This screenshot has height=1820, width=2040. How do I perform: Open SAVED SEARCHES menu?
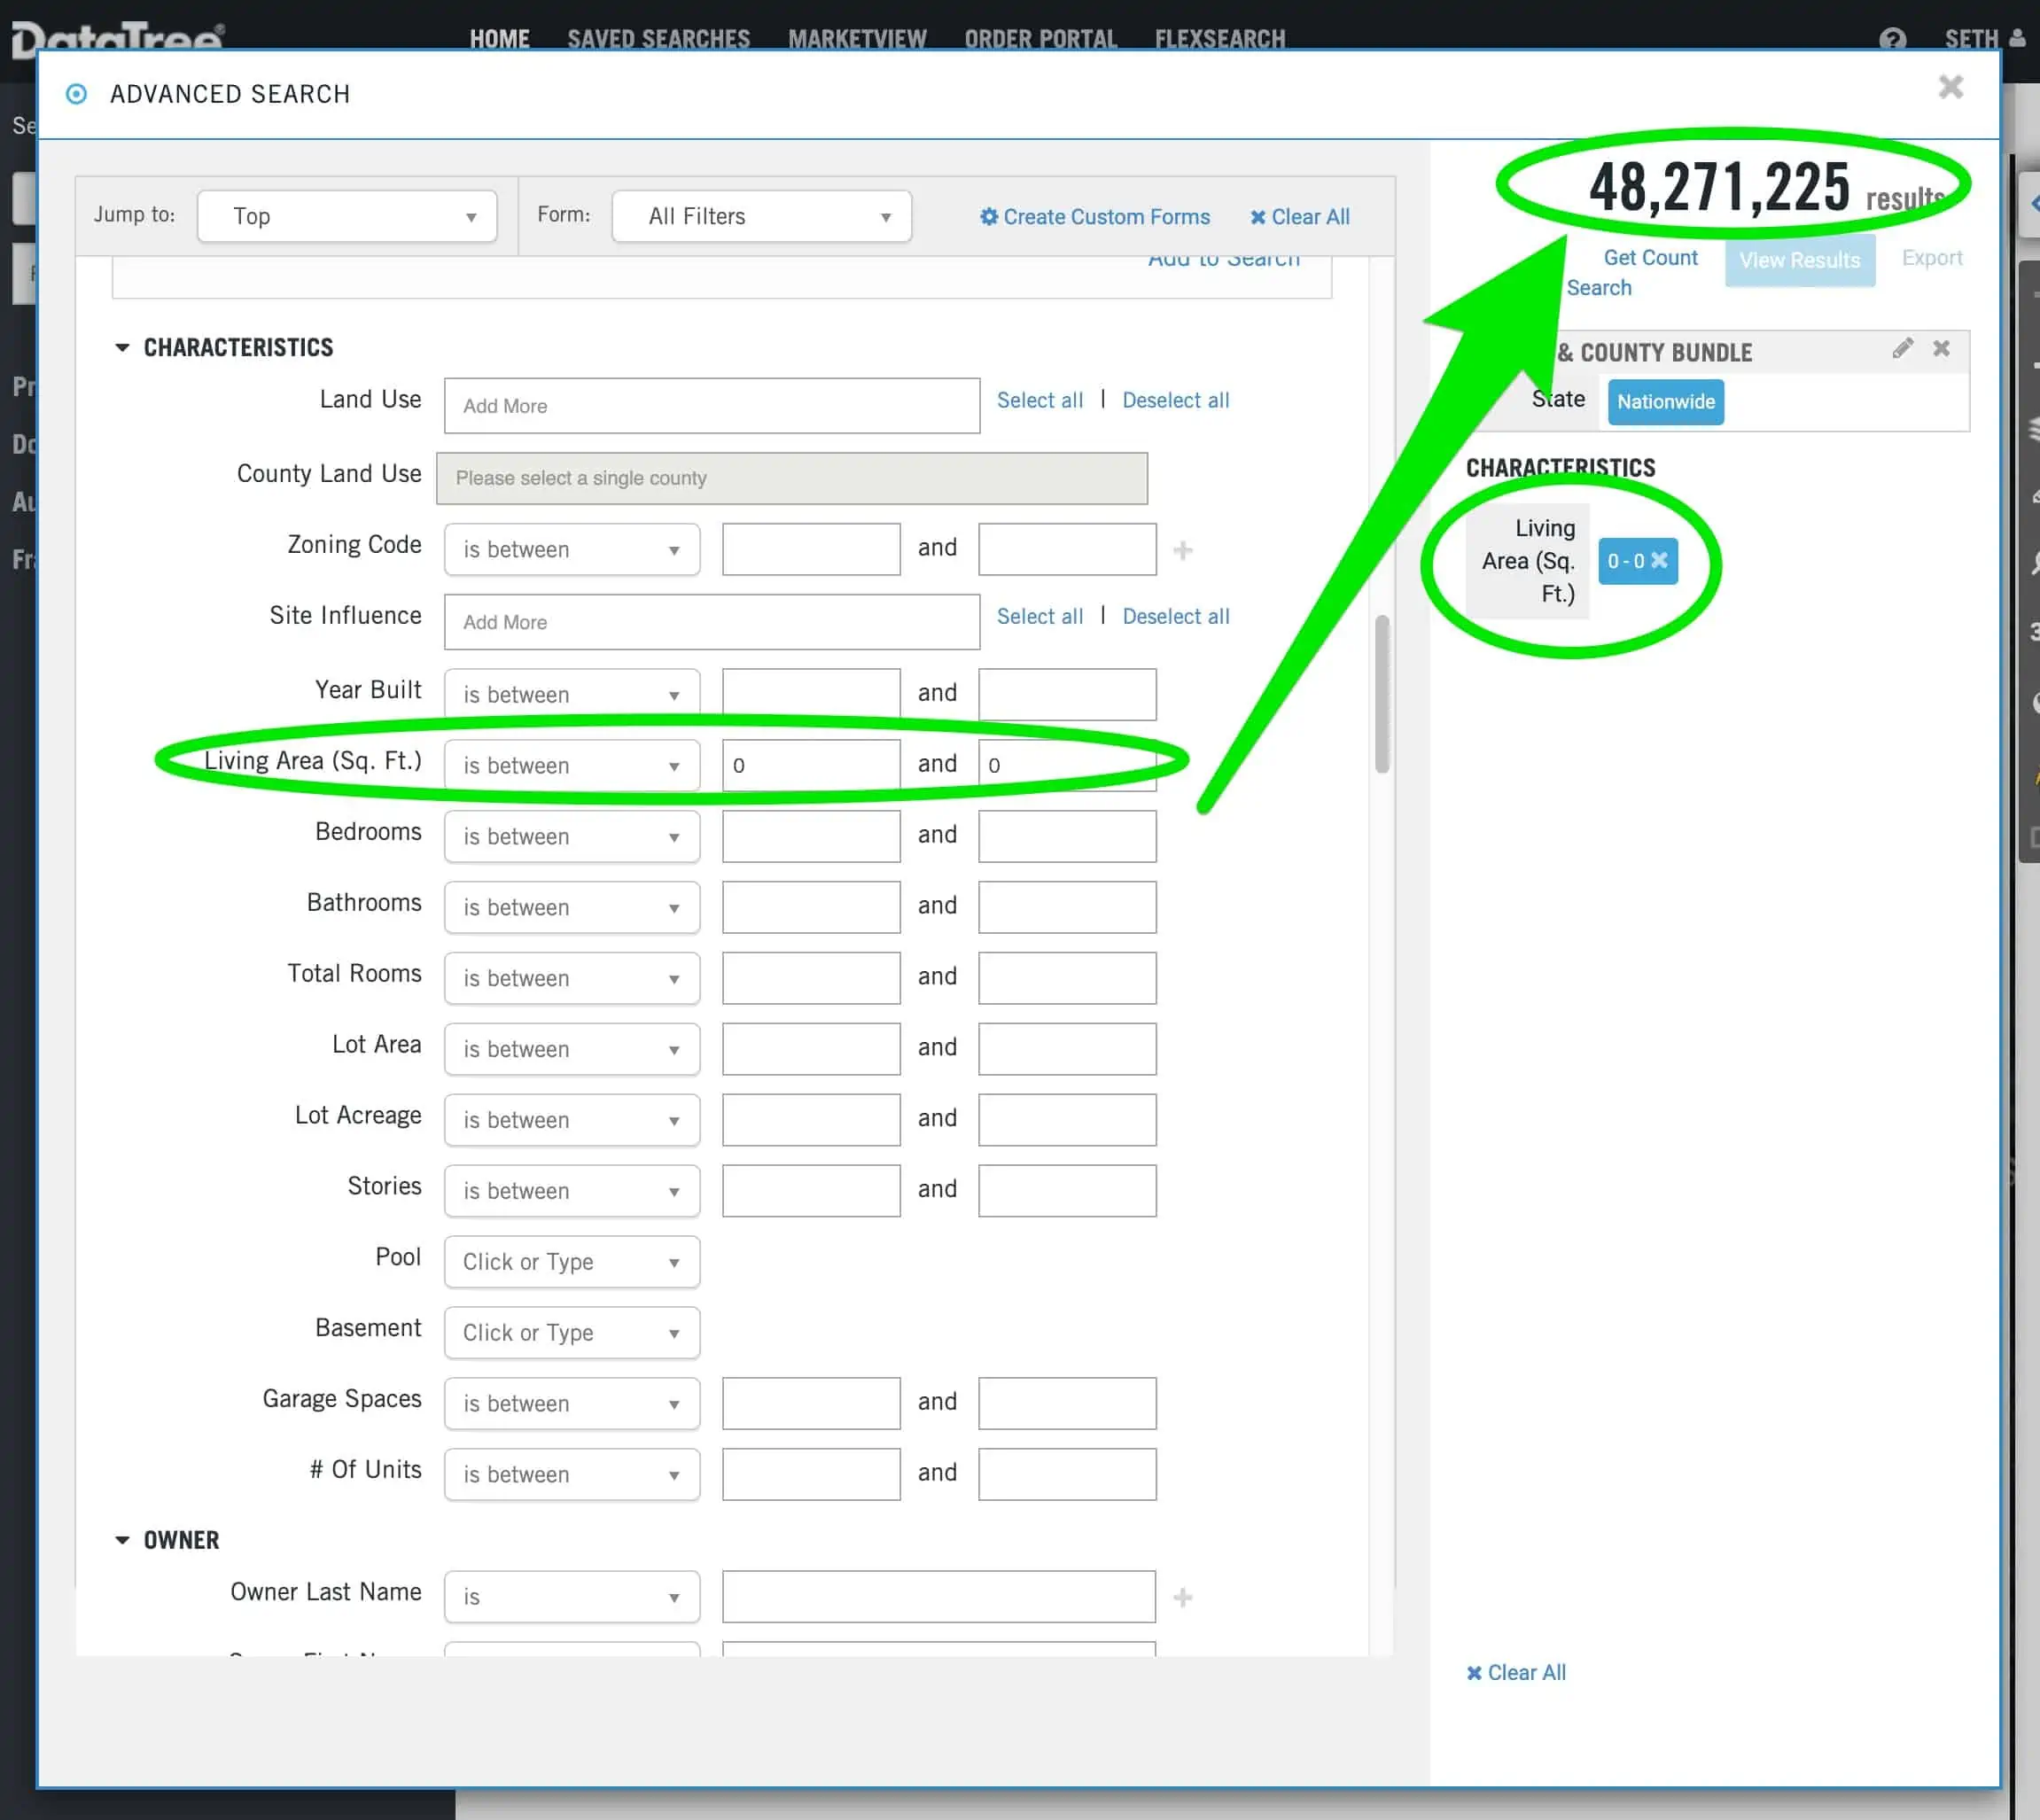(658, 39)
